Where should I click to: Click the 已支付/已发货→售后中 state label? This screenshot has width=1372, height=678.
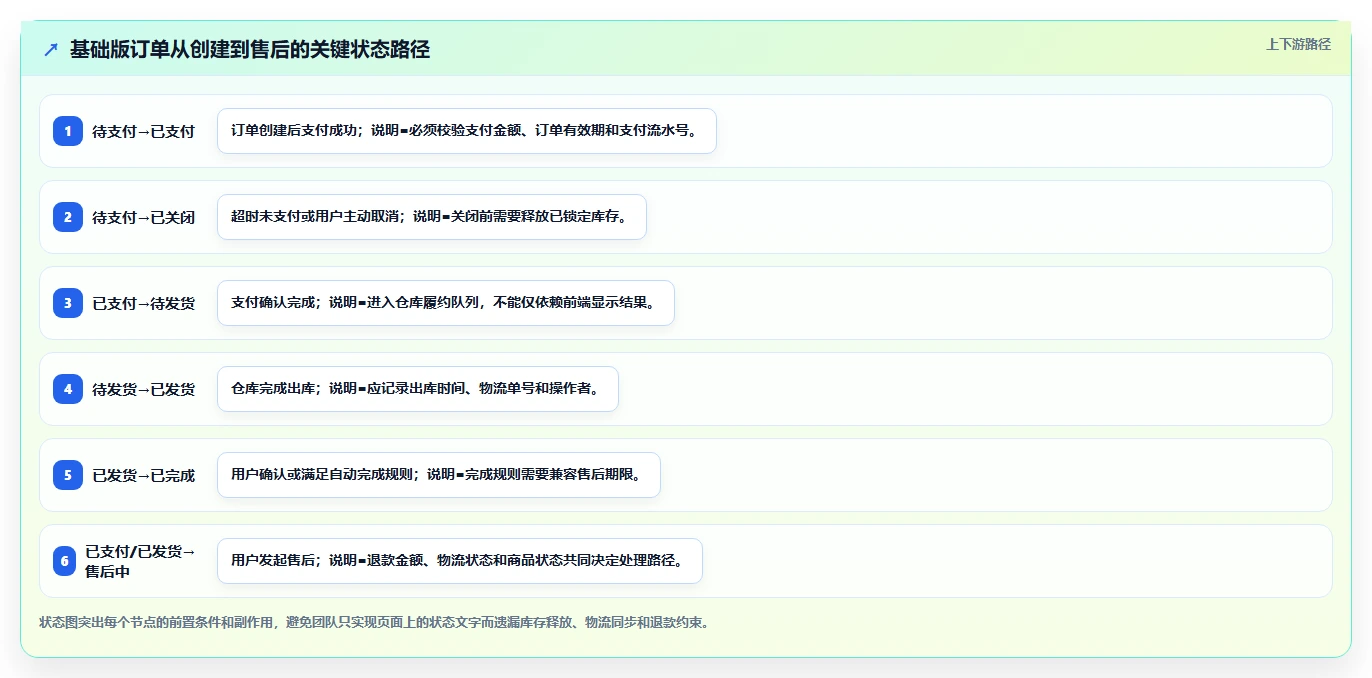tap(141, 561)
